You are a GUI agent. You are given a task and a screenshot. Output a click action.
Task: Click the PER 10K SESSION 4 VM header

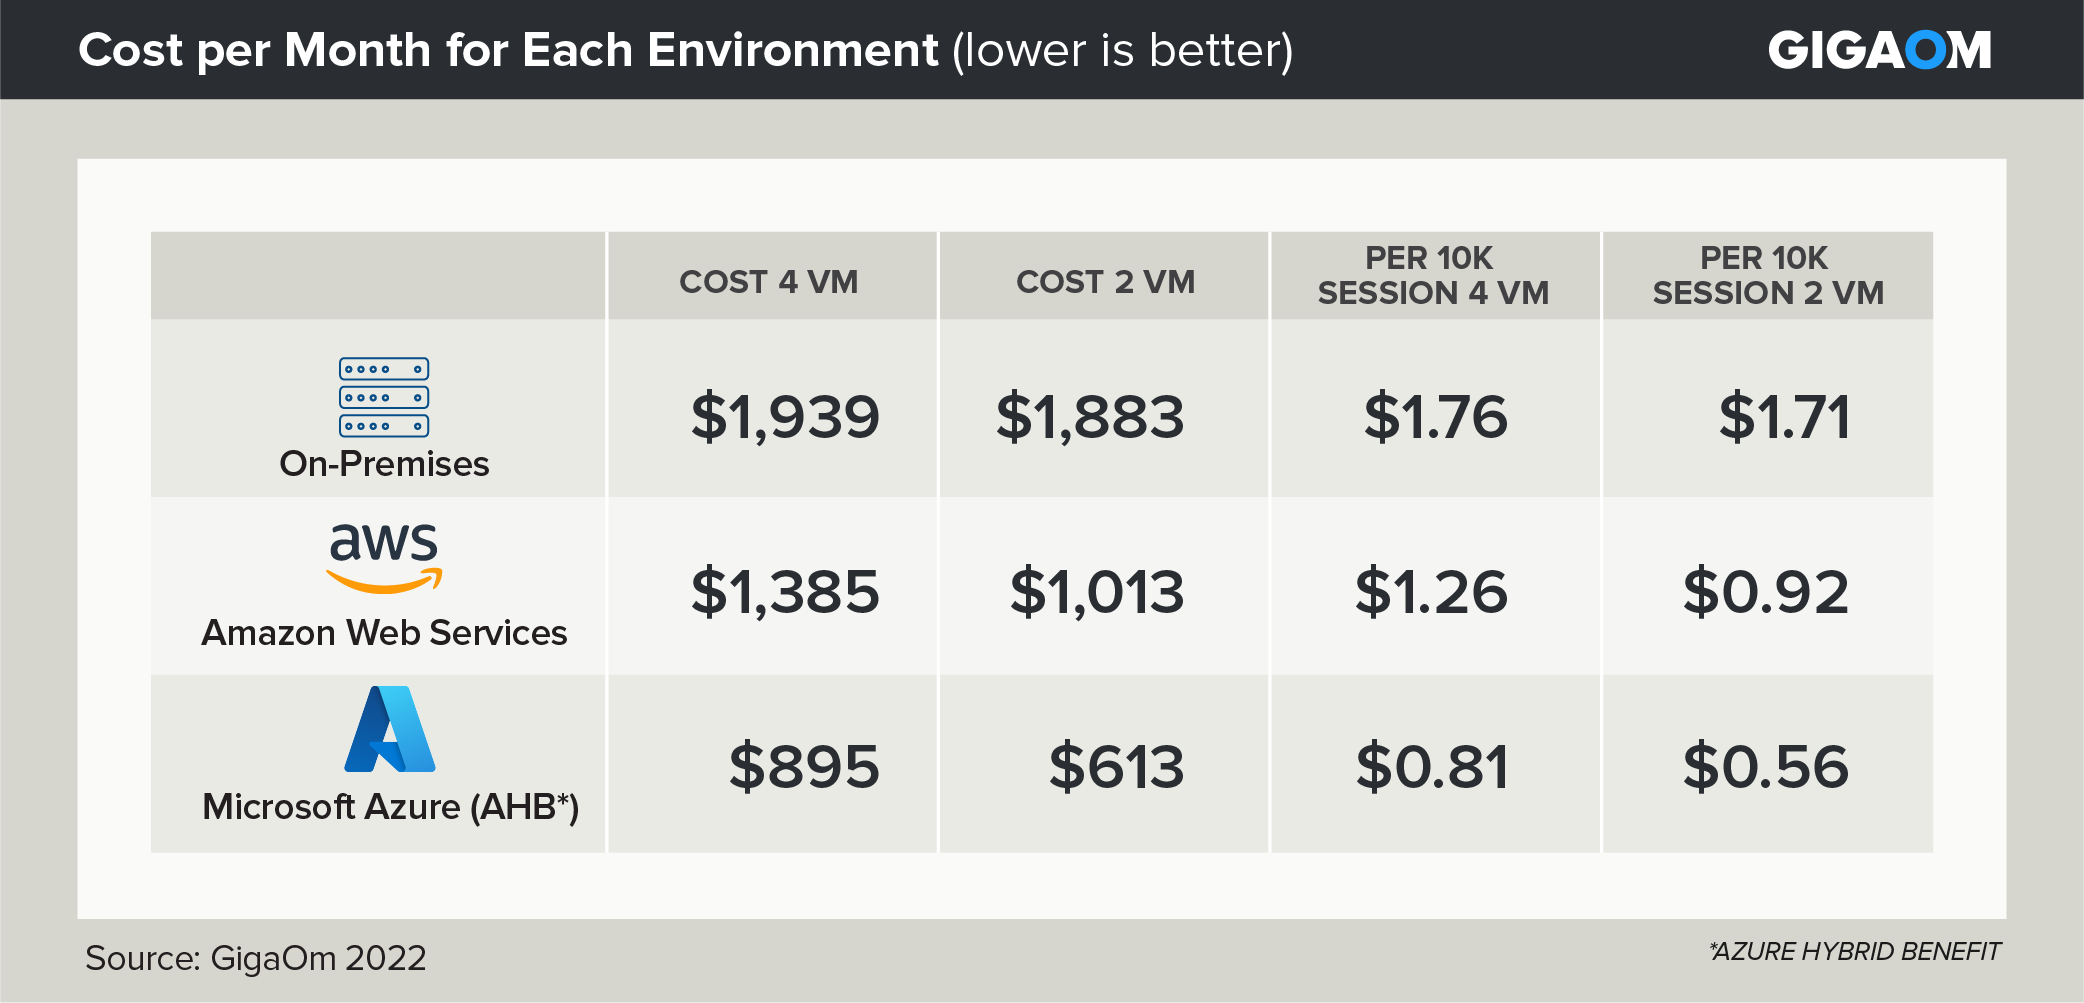[x=1432, y=275]
